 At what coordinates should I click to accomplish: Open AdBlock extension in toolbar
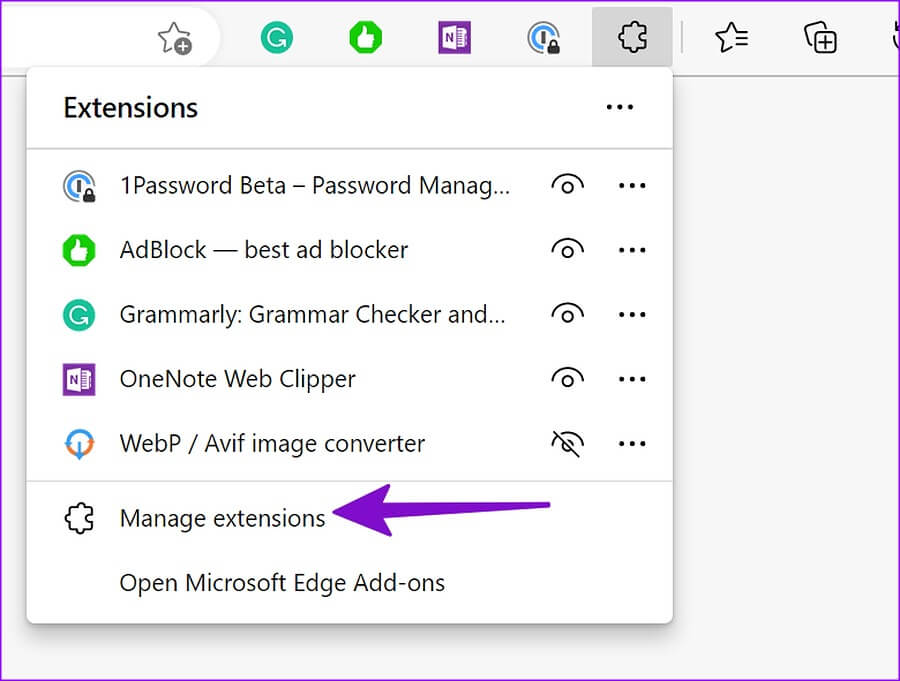(x=366, y=38)
